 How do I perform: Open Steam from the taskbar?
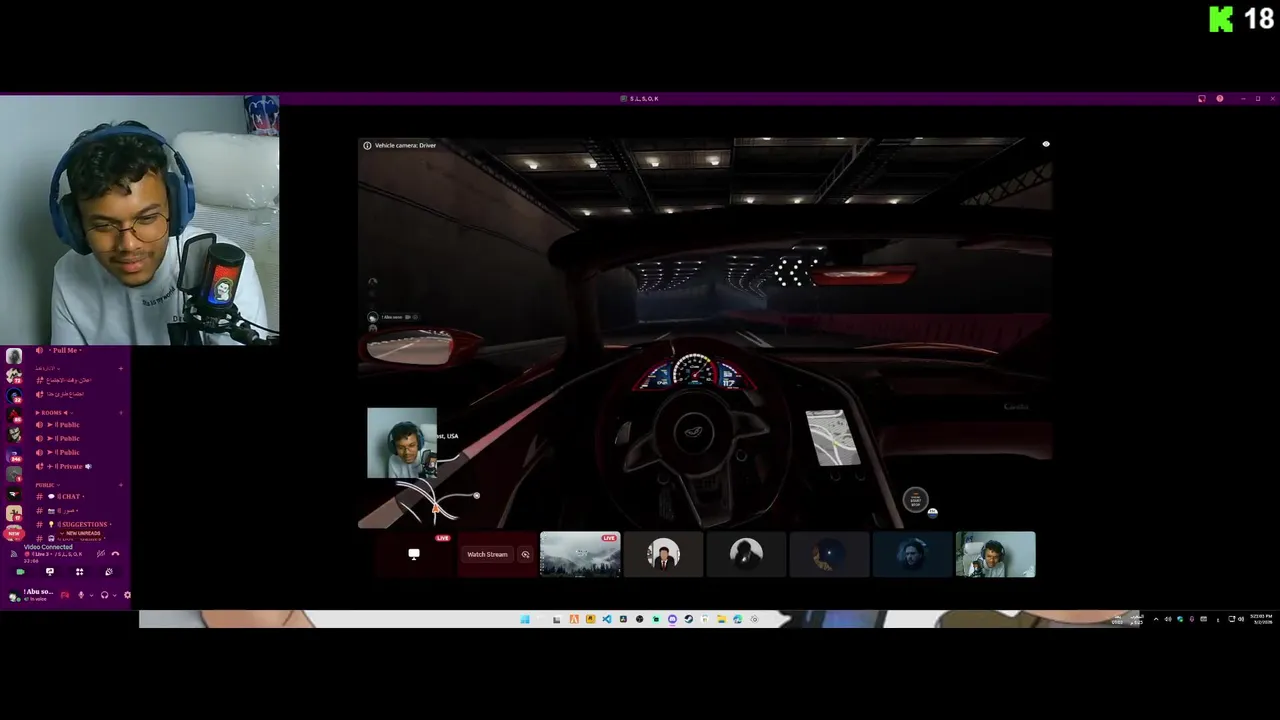coord(689,619)
